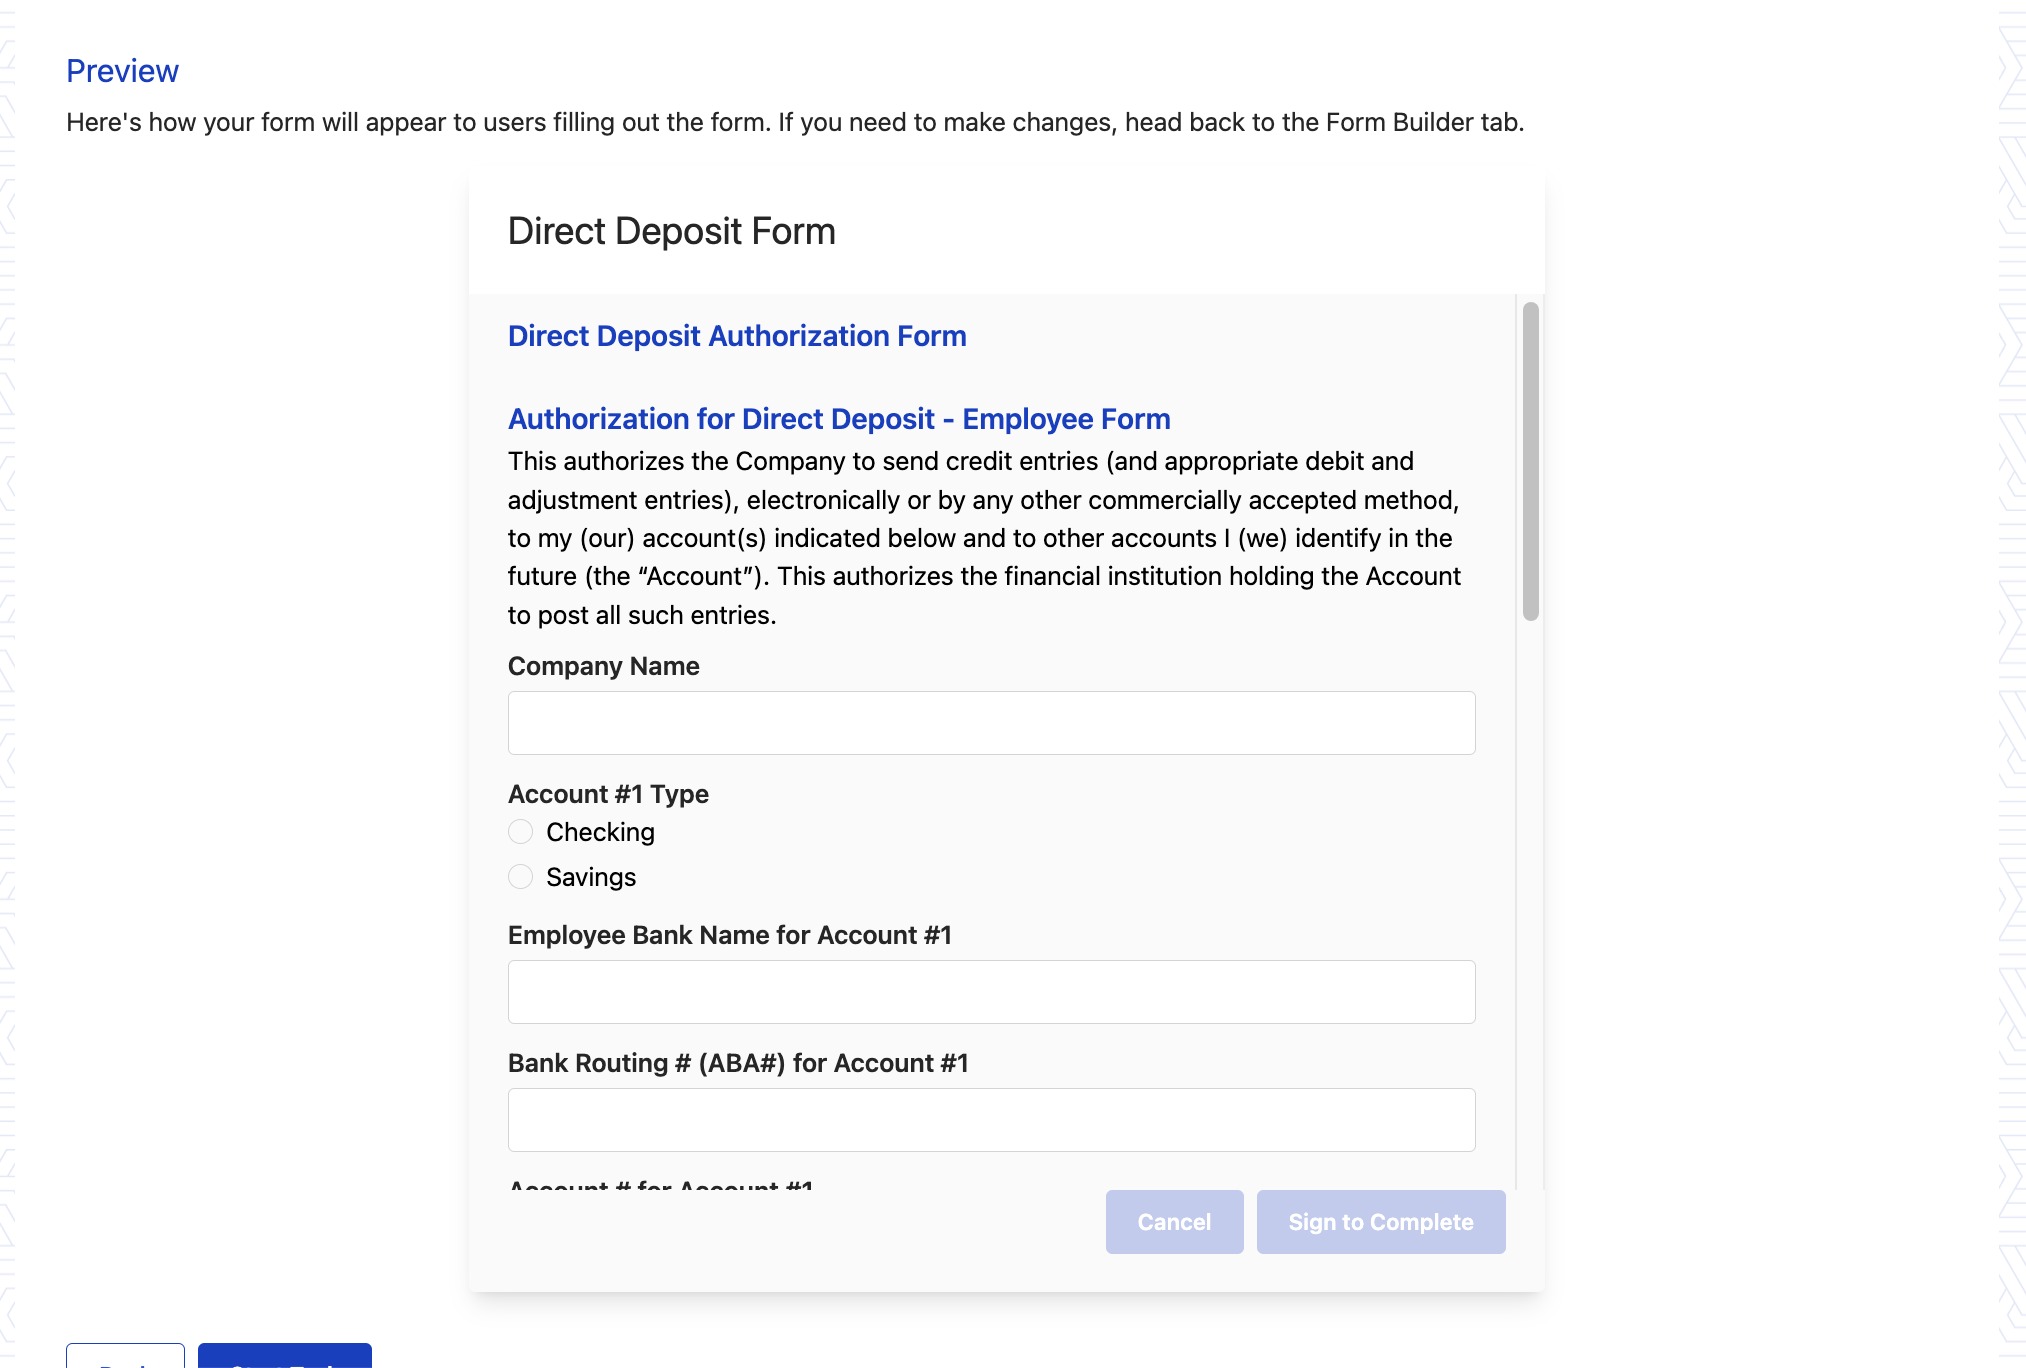
Task: Choose the Savings radio option
Action: (520, 877)
